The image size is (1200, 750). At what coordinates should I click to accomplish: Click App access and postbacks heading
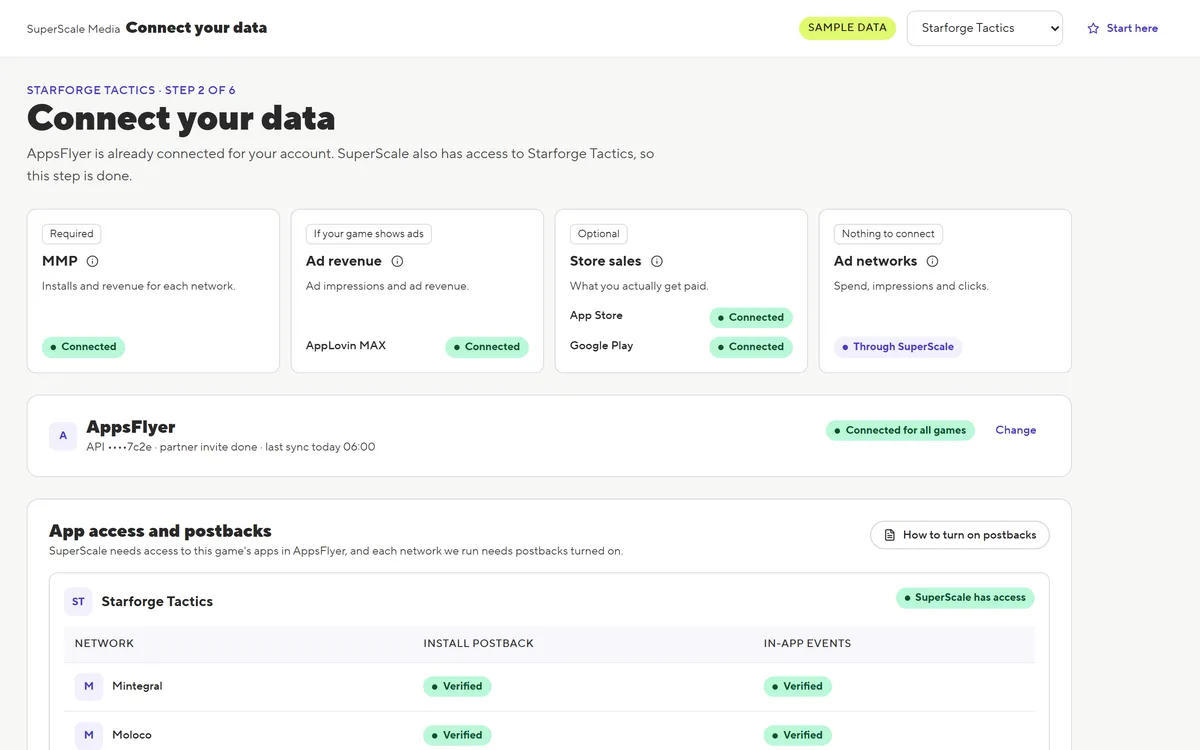click(160, 531)
